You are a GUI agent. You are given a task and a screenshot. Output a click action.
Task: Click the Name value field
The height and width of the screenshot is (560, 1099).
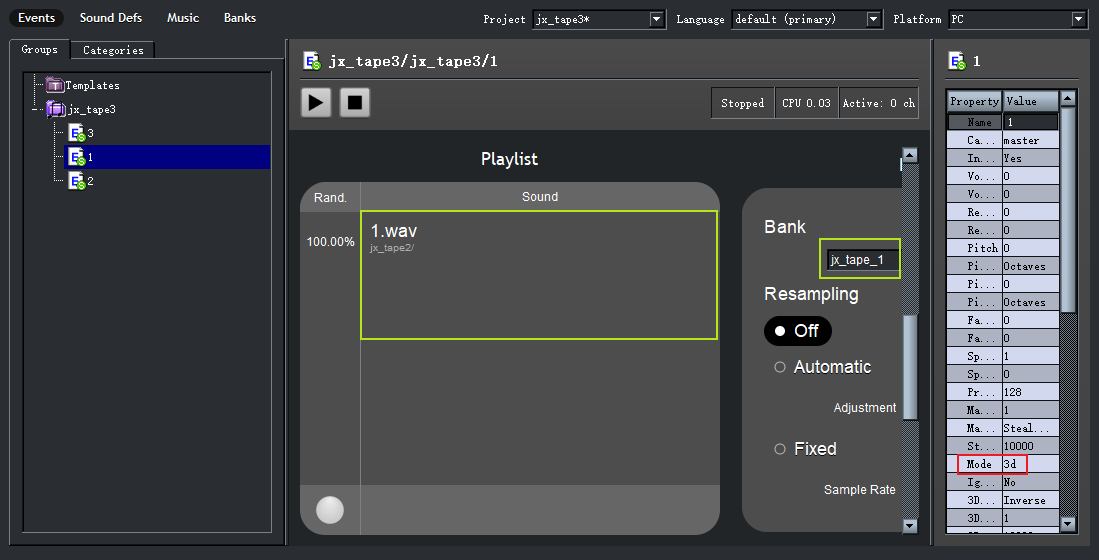(x=1030, y=122)
